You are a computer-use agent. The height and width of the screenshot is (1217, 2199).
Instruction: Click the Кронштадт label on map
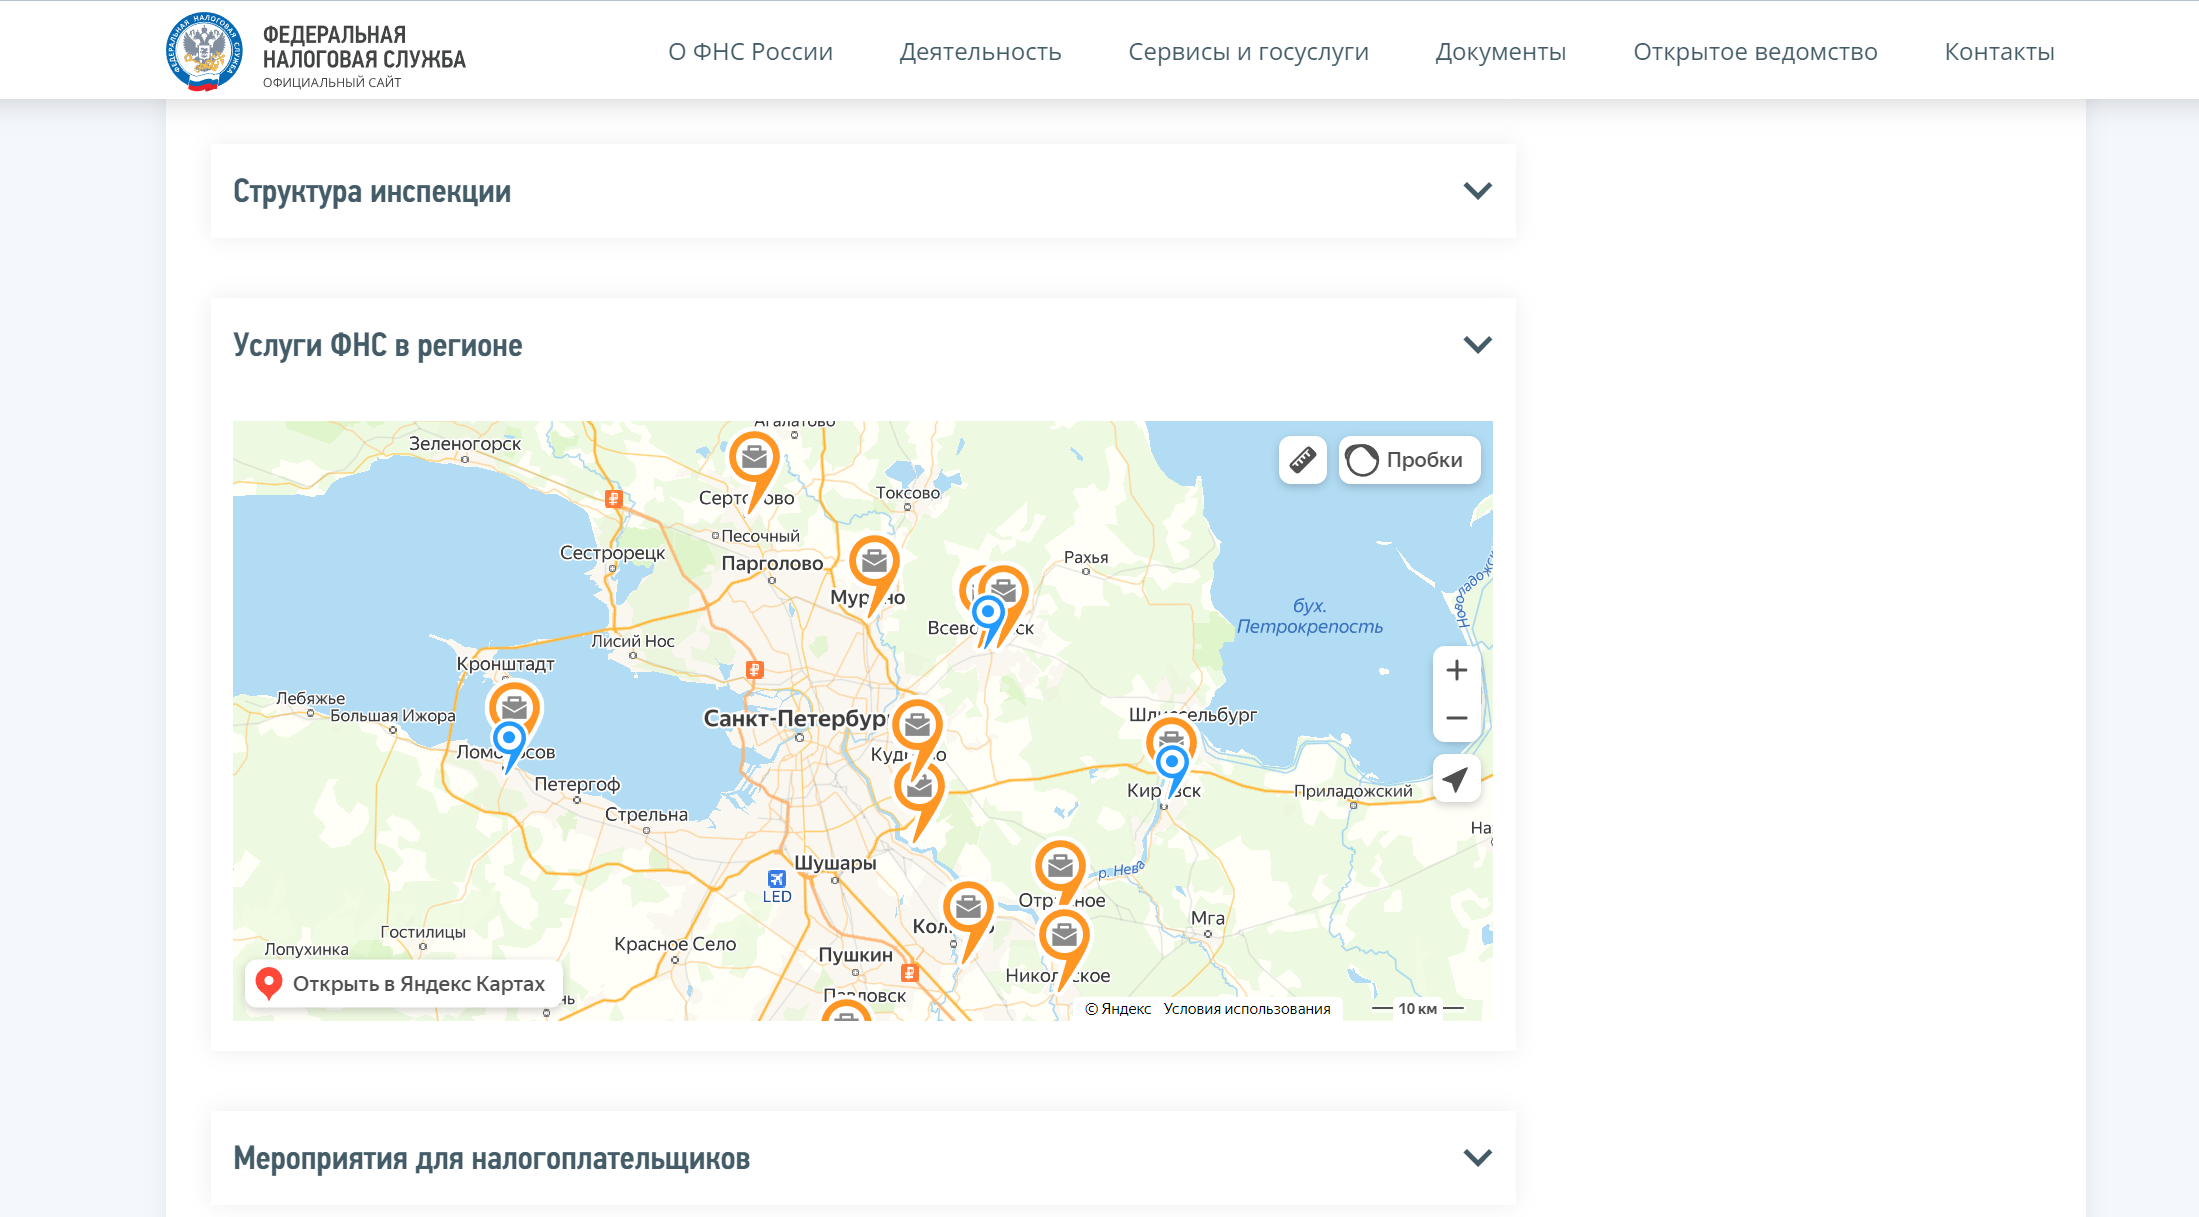pyautogui.click(x=505, y=664)
